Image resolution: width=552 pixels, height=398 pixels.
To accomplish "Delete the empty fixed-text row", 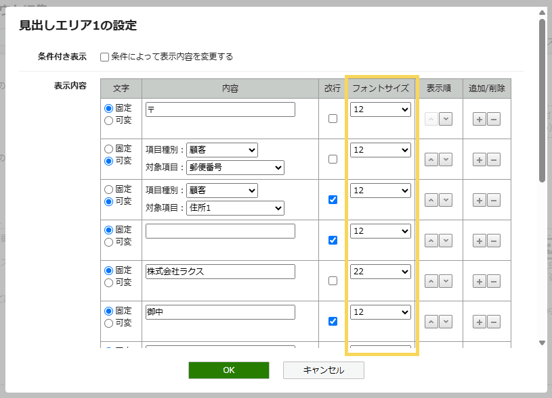I will tap(494, 241).
